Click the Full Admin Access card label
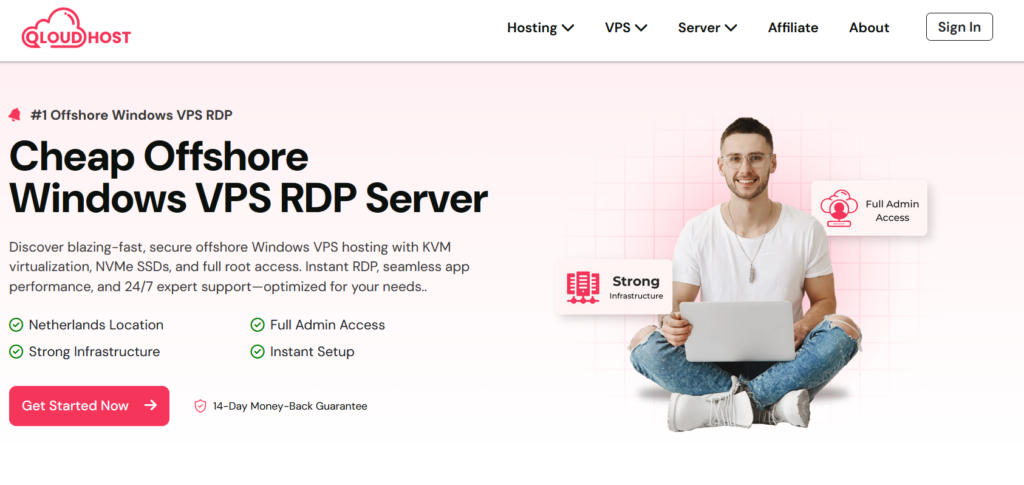This screenshot has width=1024, height=485. (892, 211)
